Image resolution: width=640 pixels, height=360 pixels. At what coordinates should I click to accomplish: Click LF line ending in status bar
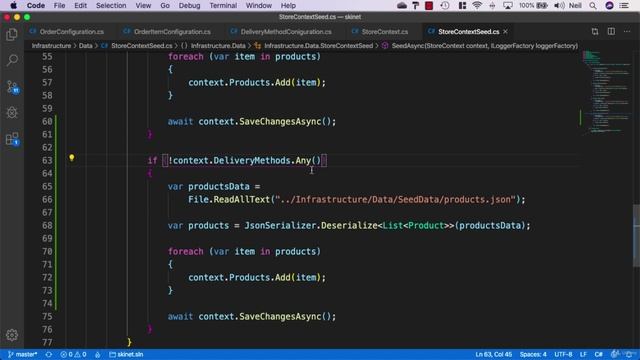click(x=583, y=354)
